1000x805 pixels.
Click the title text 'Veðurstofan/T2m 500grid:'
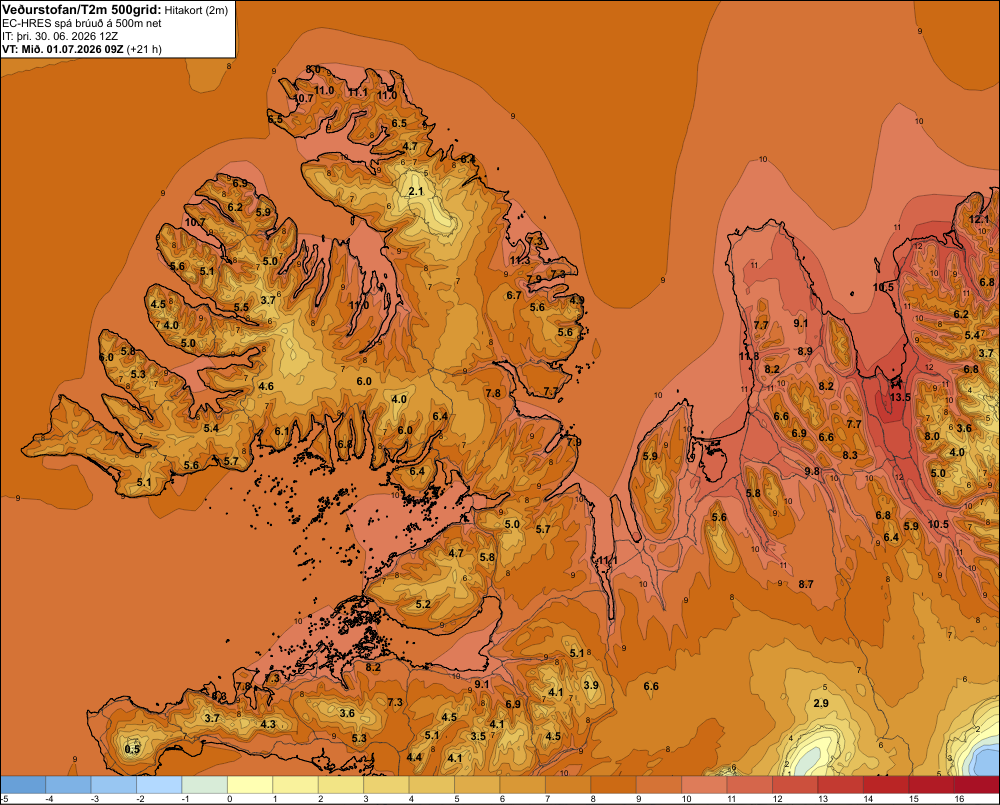coord(82,9)
